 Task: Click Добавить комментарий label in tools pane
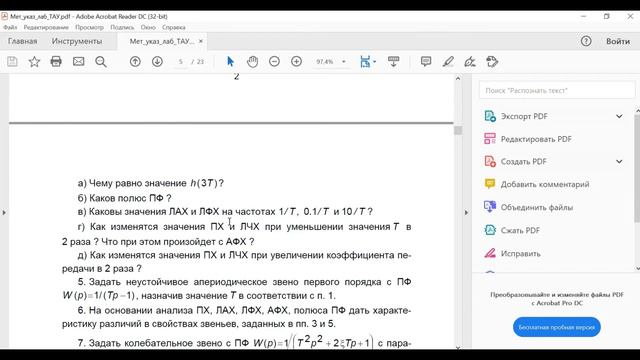coord(545,184)
